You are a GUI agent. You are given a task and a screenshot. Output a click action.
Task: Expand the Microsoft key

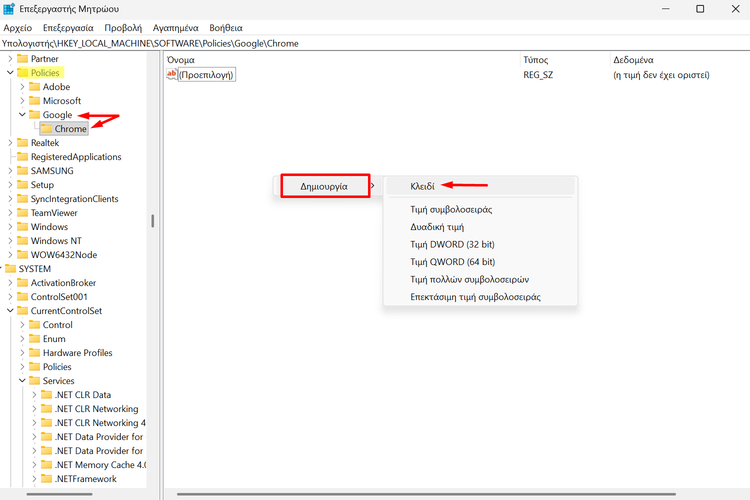click(x=22, y=101)
